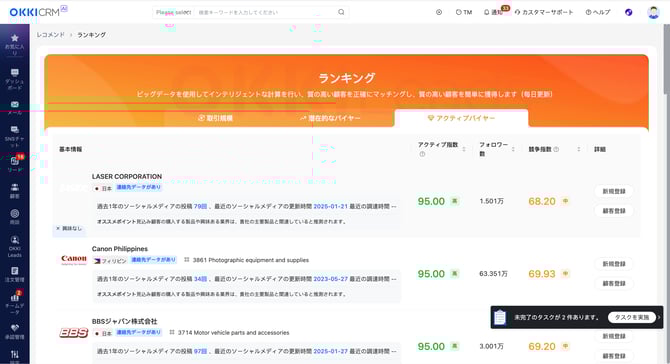This screenshot has width=670, height=364.
Task: Sort by 競争指数 column arrows
Action: (x=579, y=149)
